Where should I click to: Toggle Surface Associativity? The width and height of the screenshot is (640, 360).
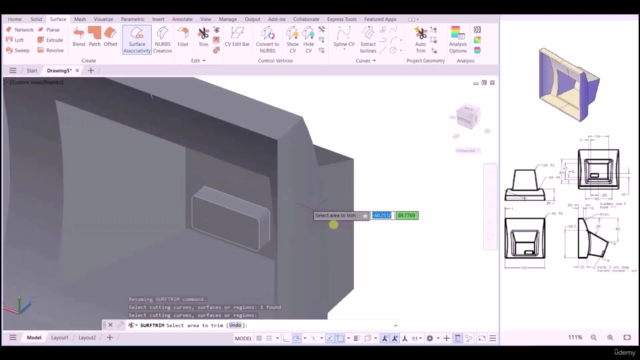137,40
